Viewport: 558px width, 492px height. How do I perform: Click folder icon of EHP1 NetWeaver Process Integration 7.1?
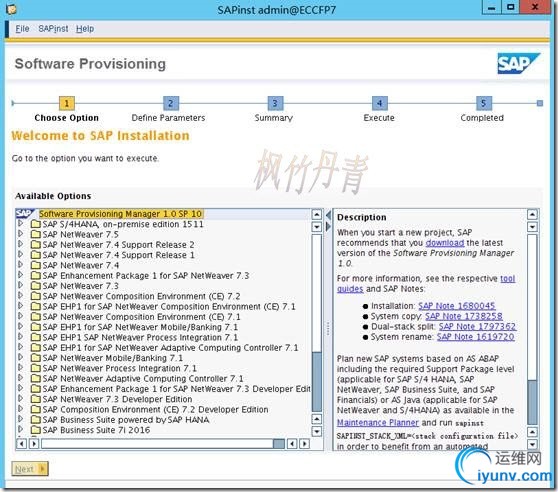point(36,338)
